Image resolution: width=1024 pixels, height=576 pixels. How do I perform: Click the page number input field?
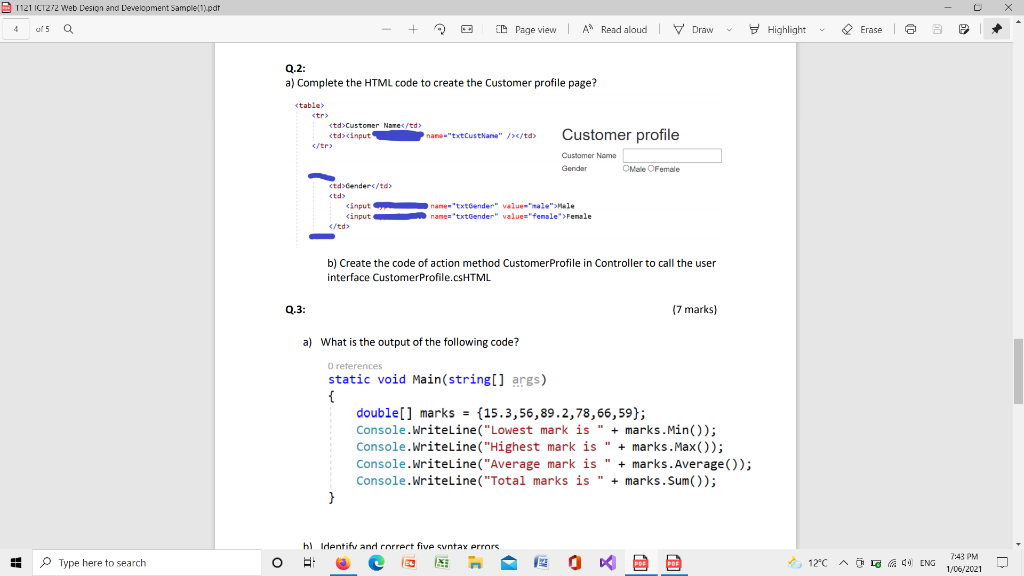(14, 29)
